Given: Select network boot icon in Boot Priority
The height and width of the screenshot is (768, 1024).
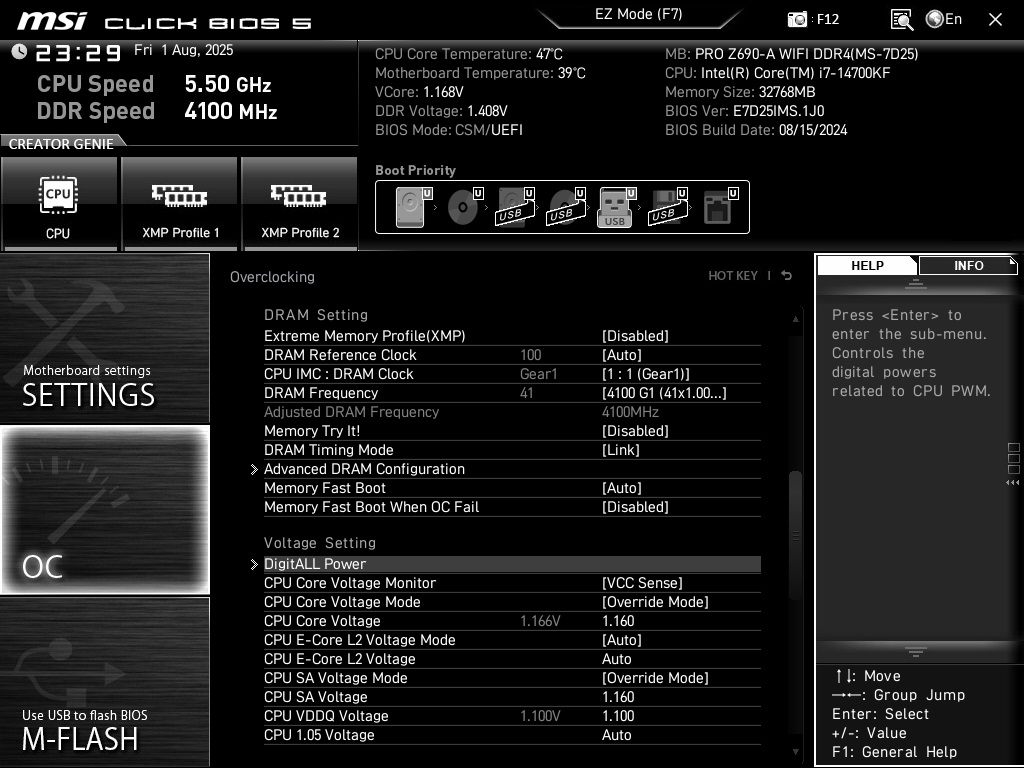Looking at the screenshot, I should click(720, 207).
